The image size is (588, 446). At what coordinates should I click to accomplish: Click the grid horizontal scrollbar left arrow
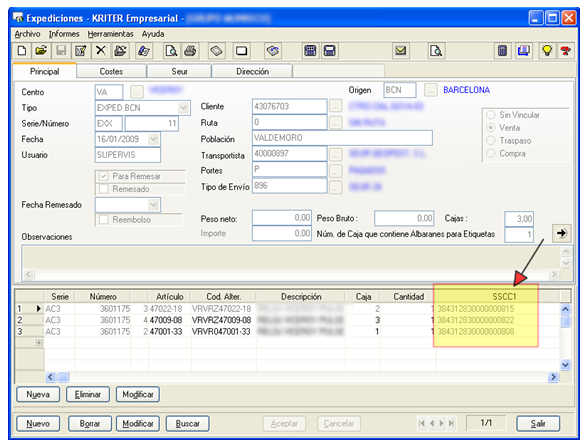pos(51,377)
